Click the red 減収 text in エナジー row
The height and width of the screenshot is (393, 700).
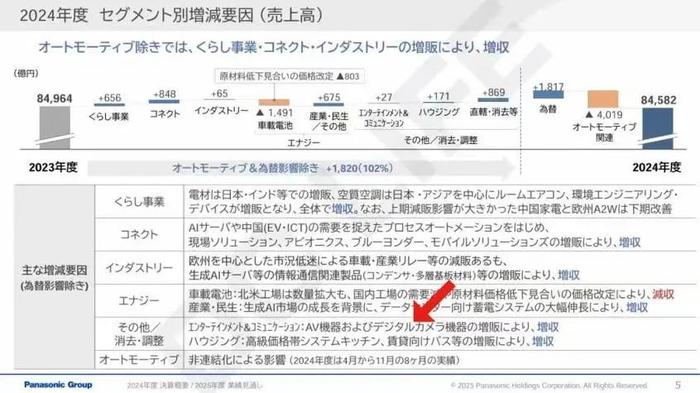[663, 294]
